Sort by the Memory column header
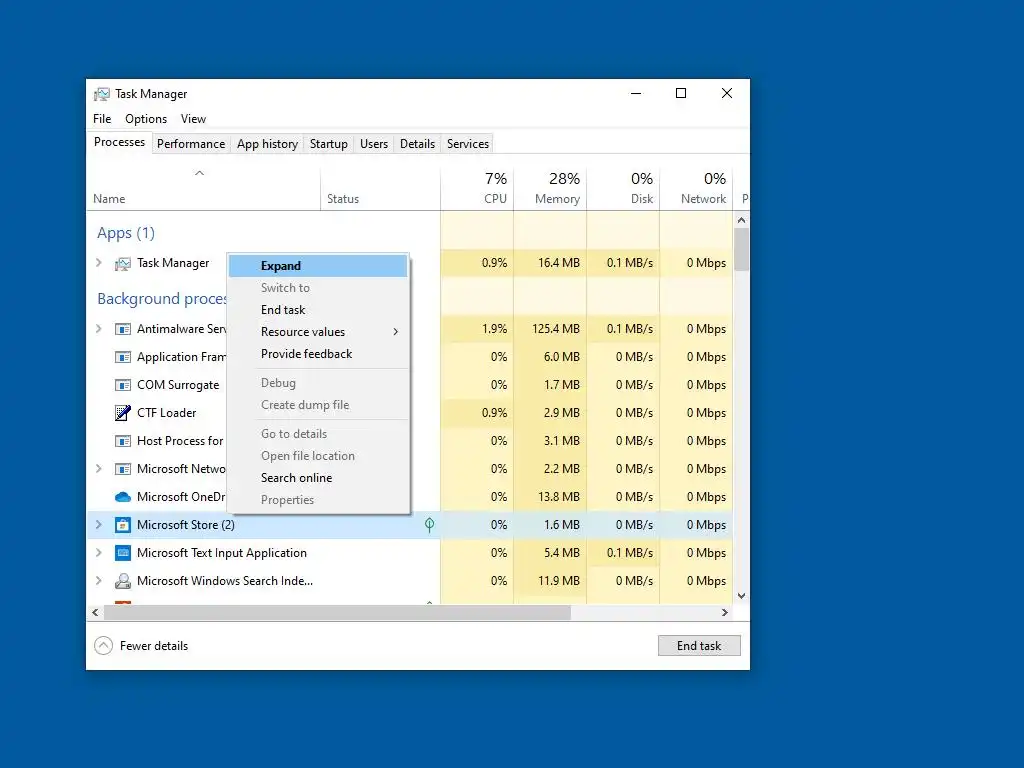This screenshot has height=768, width=1024. [551, 188]
